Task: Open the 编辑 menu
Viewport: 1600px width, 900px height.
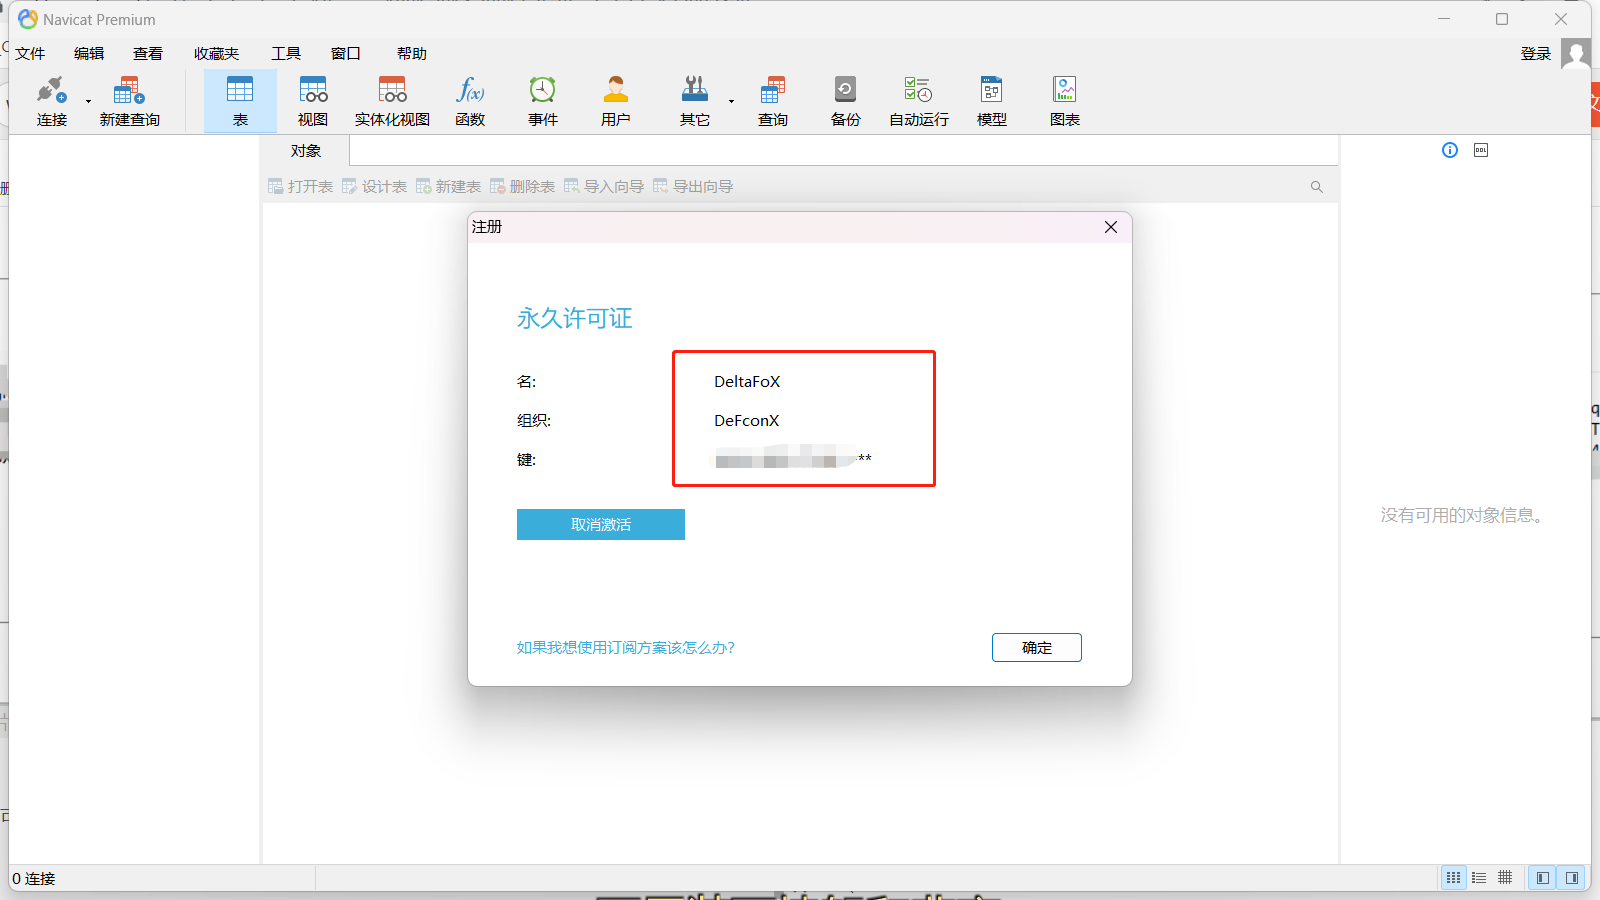Action: tap(89, 54)
